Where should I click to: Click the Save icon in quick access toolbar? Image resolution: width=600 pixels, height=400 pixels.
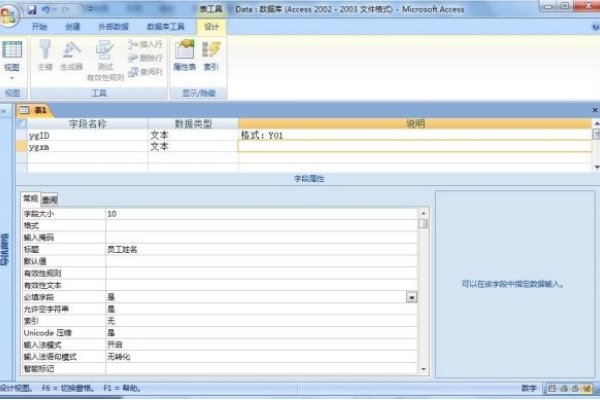pyautogui.click(x=32, y=10)
